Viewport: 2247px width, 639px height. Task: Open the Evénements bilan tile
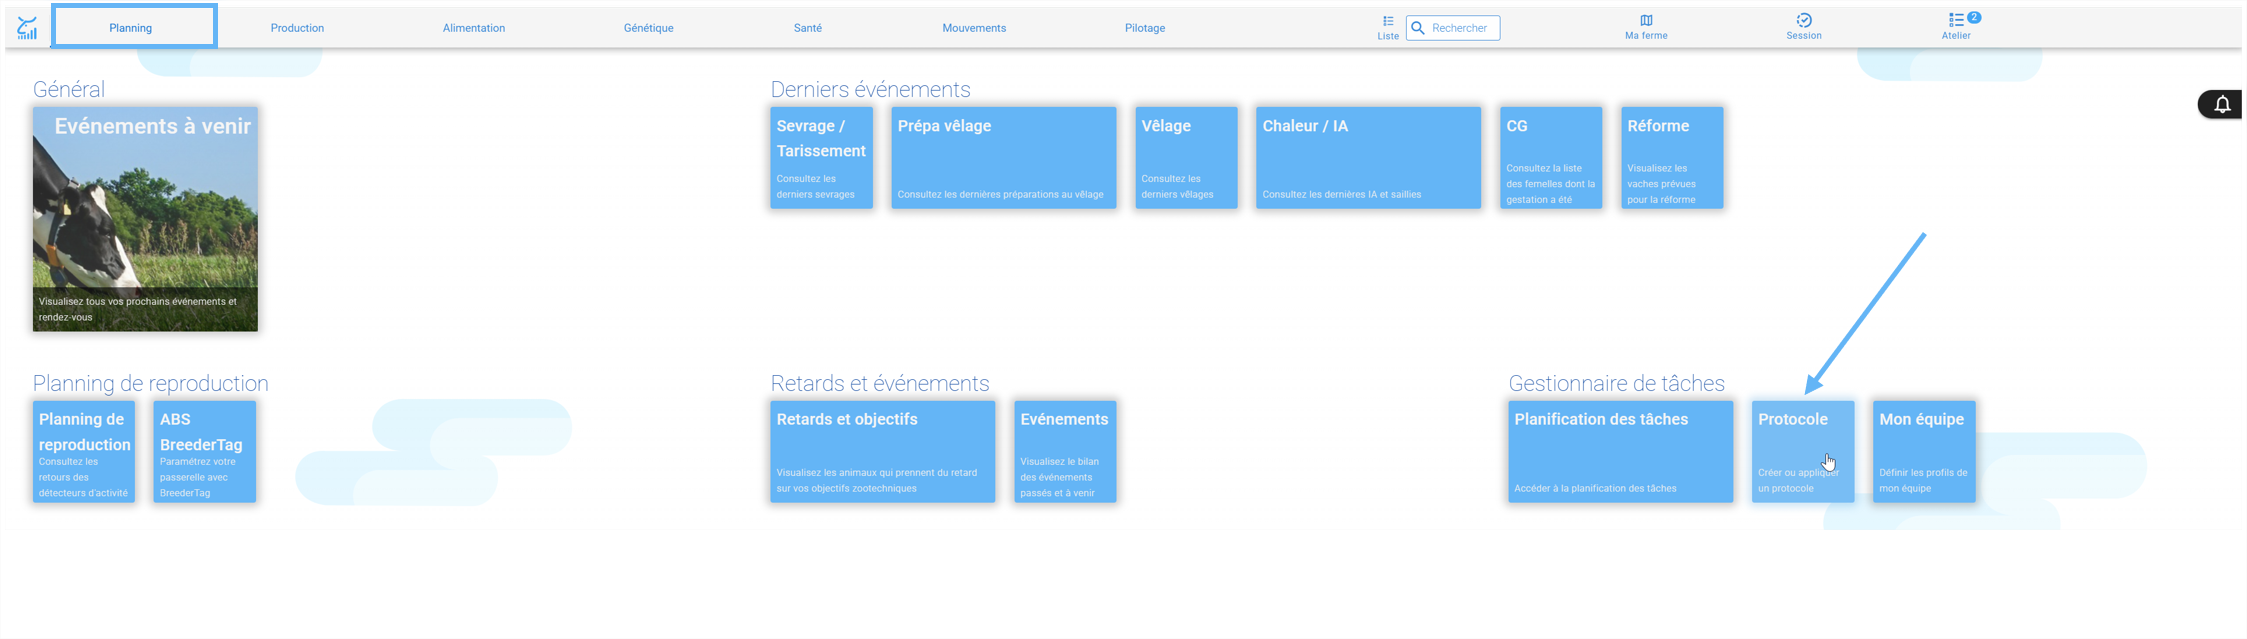pos(1065,452)
